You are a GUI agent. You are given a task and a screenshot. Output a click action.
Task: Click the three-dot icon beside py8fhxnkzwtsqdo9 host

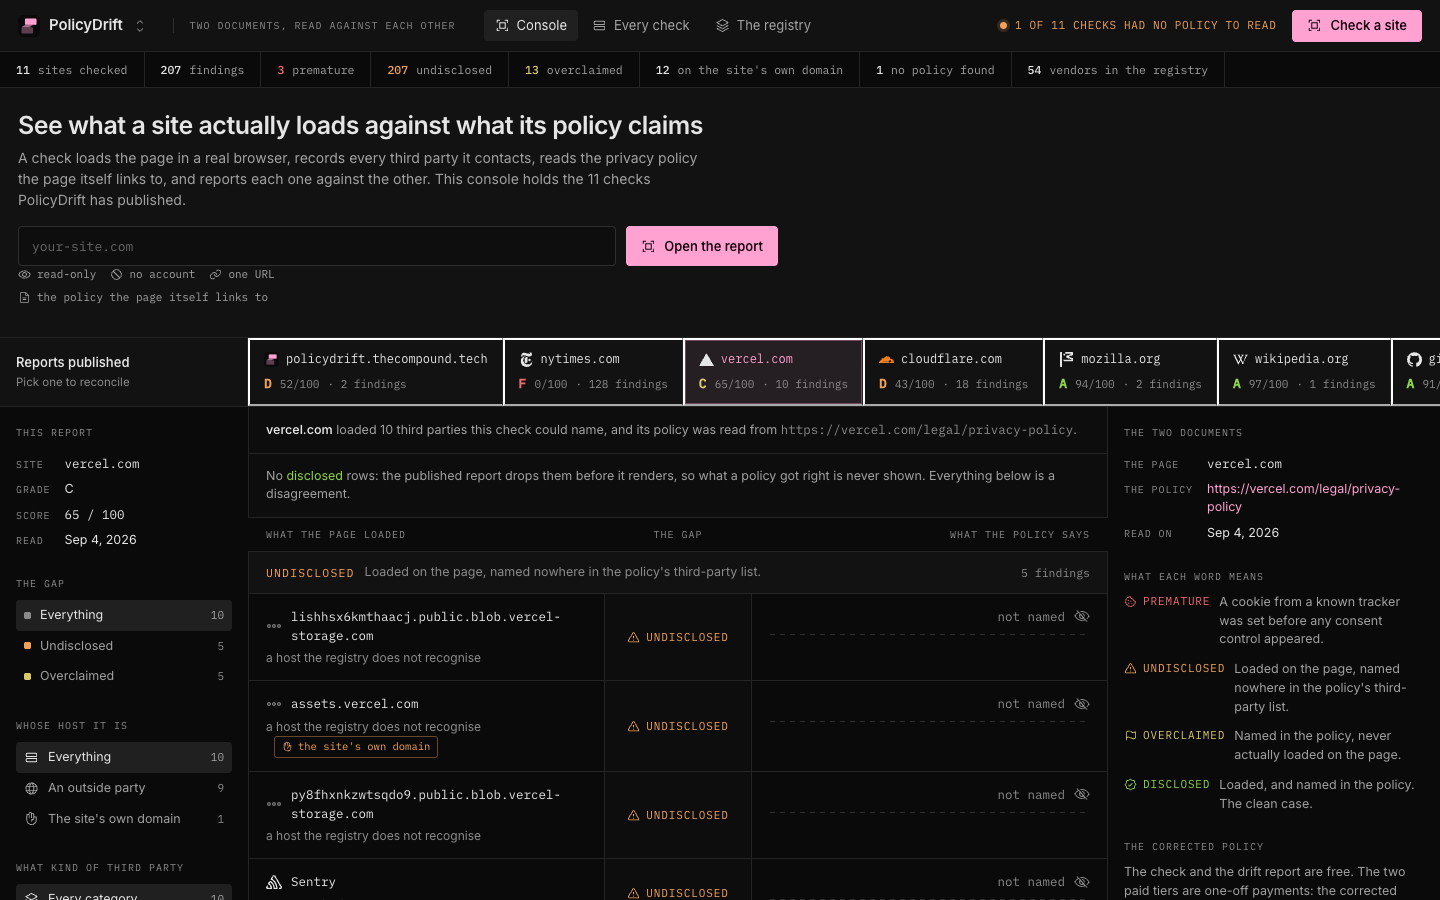(274, 804)
